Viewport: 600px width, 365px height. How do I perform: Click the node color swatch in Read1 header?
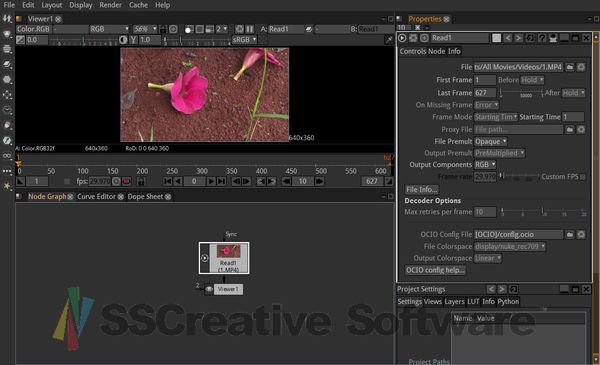496,38
